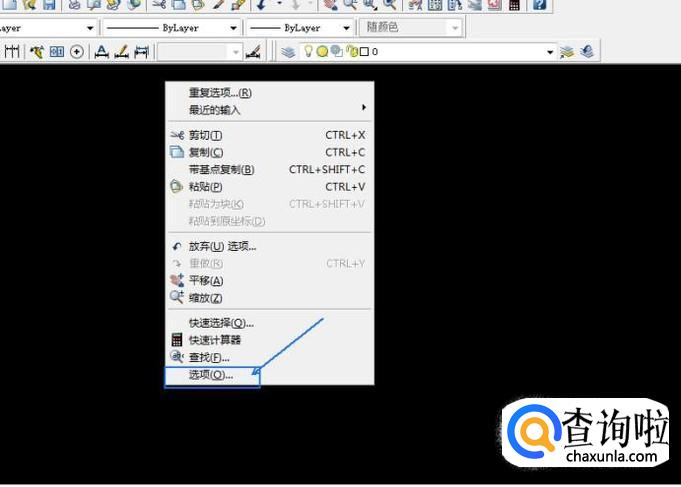Toggle layer 0 freeze sun icon
This screenshot has height=487, width=681.
point(322,51)
